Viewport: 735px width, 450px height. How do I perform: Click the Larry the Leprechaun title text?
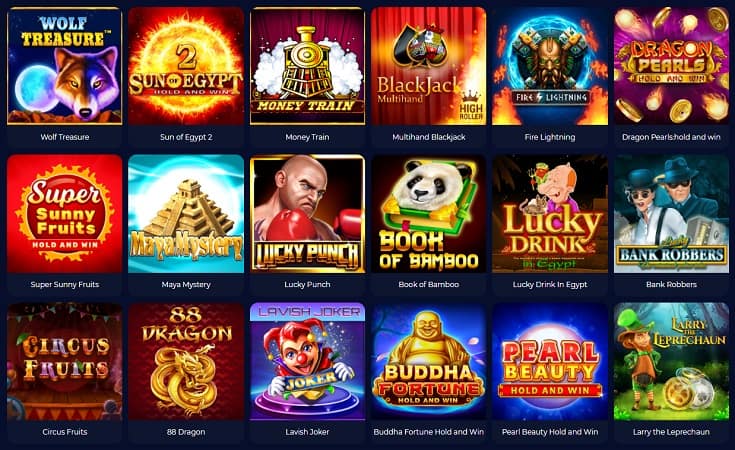pyautogui.click(x=671, y=432)
